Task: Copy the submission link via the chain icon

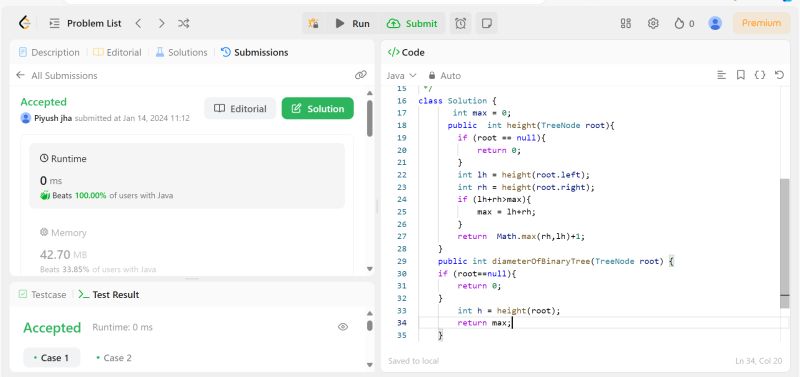Action: coord(361,75)
